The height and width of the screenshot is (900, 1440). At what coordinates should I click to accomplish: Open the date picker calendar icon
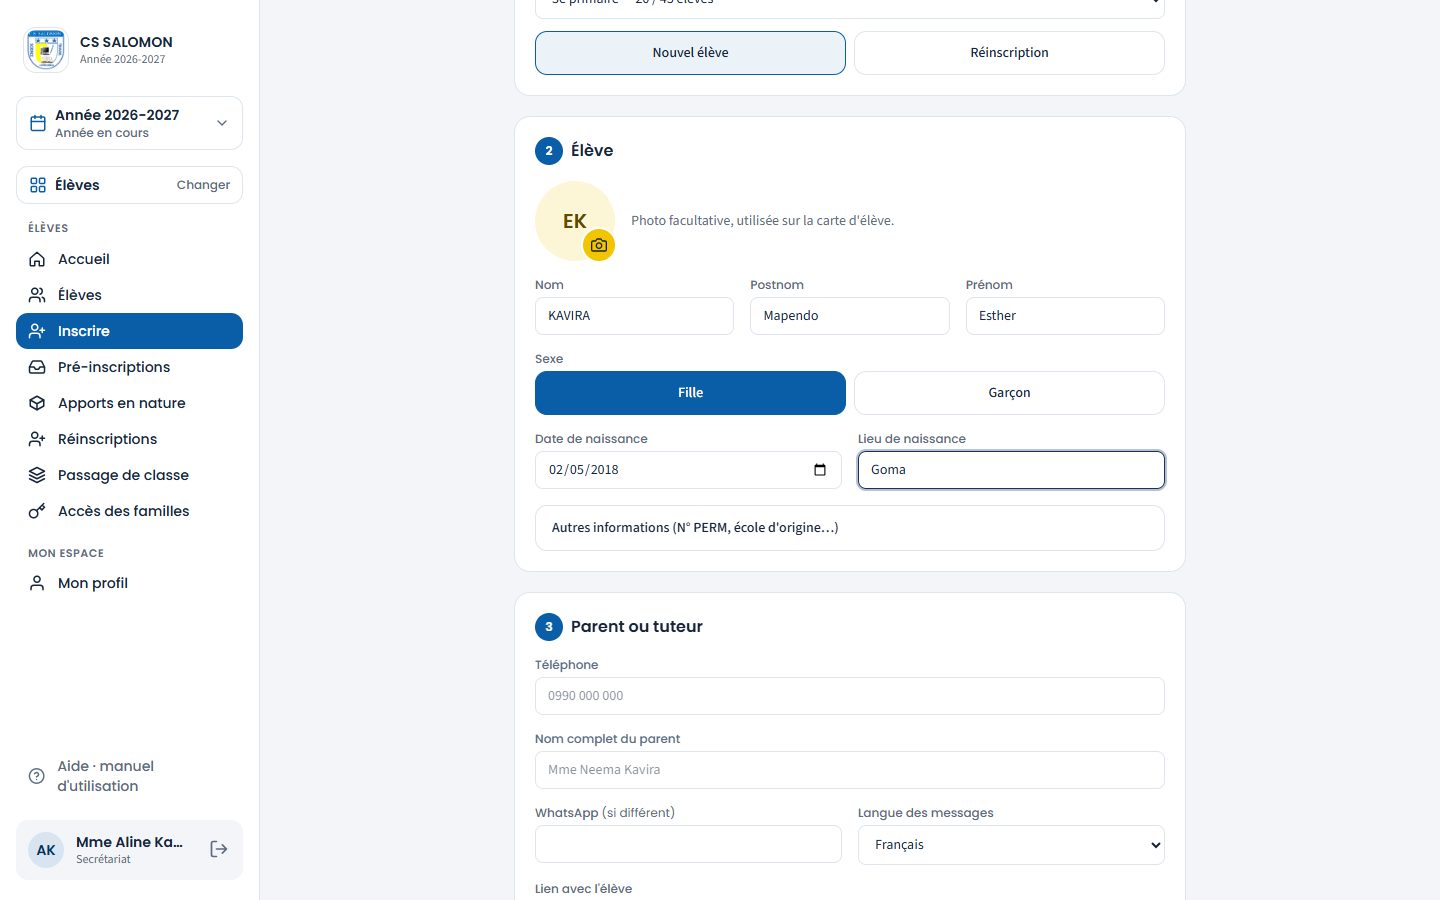click(820, 470)
